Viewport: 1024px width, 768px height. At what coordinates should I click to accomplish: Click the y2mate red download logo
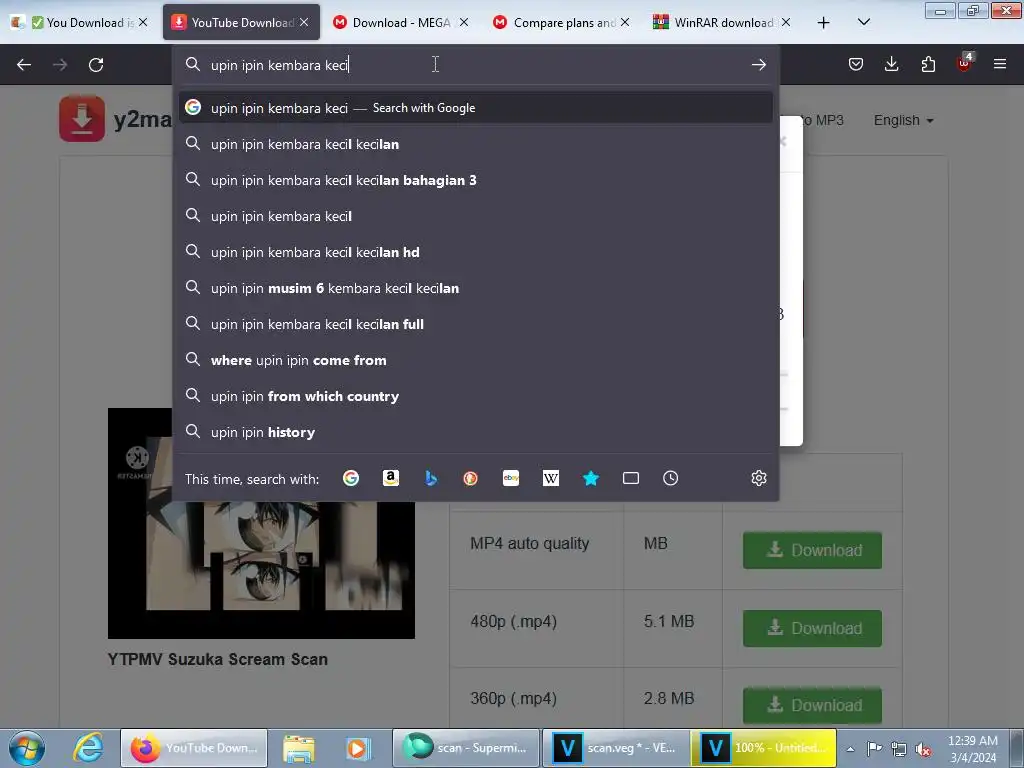[82, 119]
